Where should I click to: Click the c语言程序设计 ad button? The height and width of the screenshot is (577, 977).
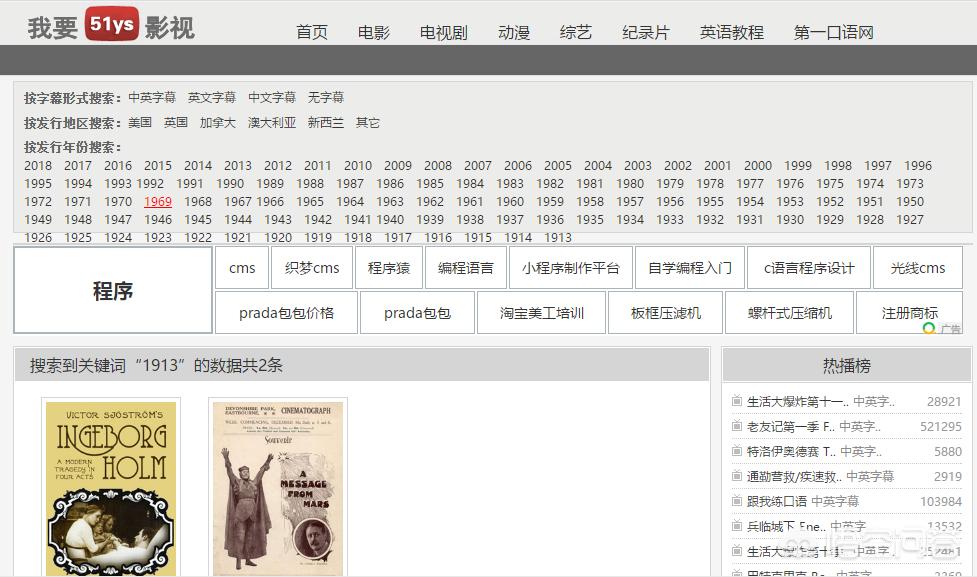click(x=809, y=268)
